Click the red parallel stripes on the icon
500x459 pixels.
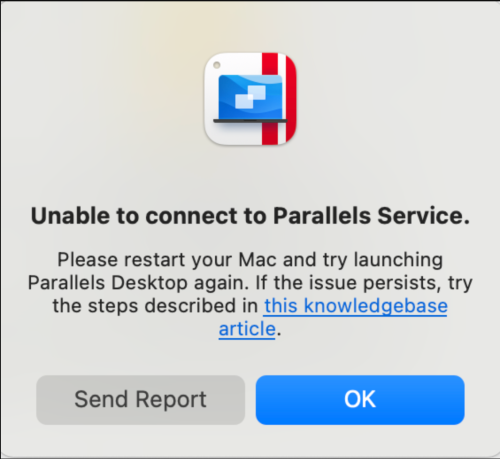(x=279, y=99)
